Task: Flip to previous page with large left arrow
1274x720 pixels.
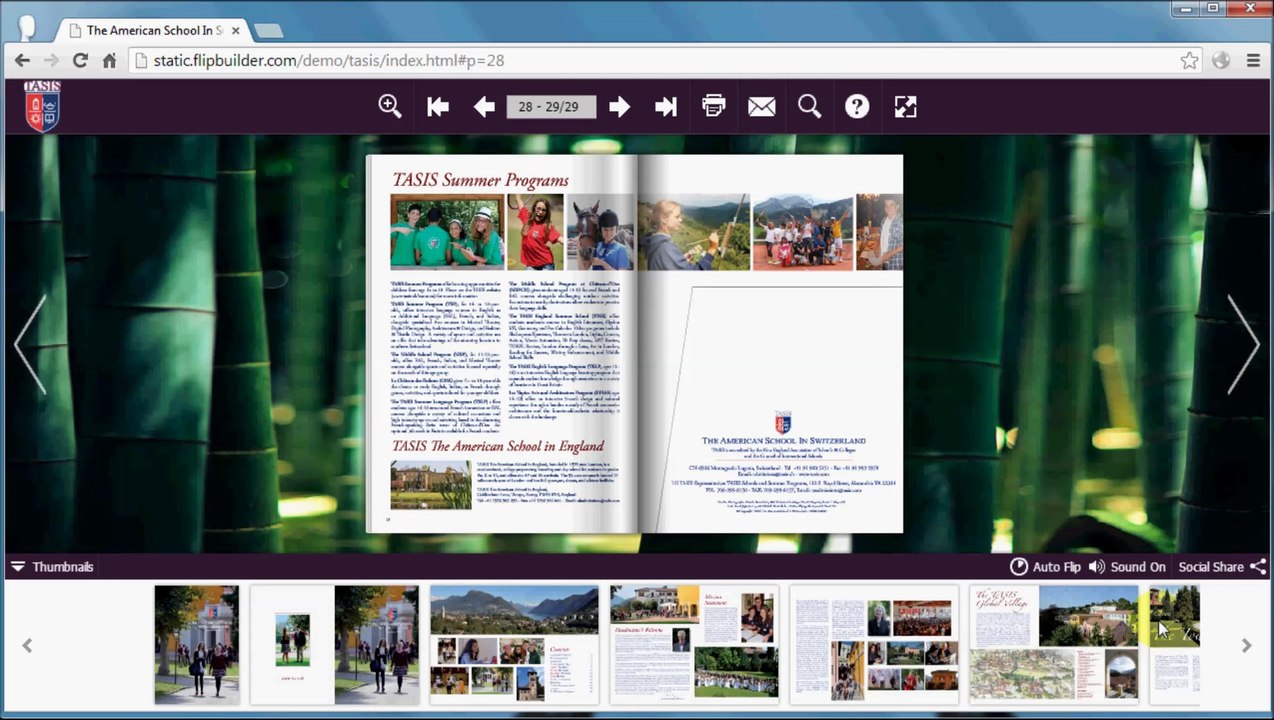Action: pyautogui.click(x=30, y=345)
